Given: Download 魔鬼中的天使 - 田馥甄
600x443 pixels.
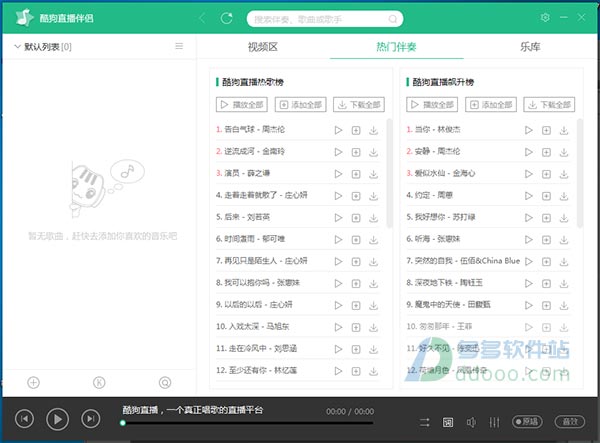Looking at the screenshot, I should tap(564, 305).
